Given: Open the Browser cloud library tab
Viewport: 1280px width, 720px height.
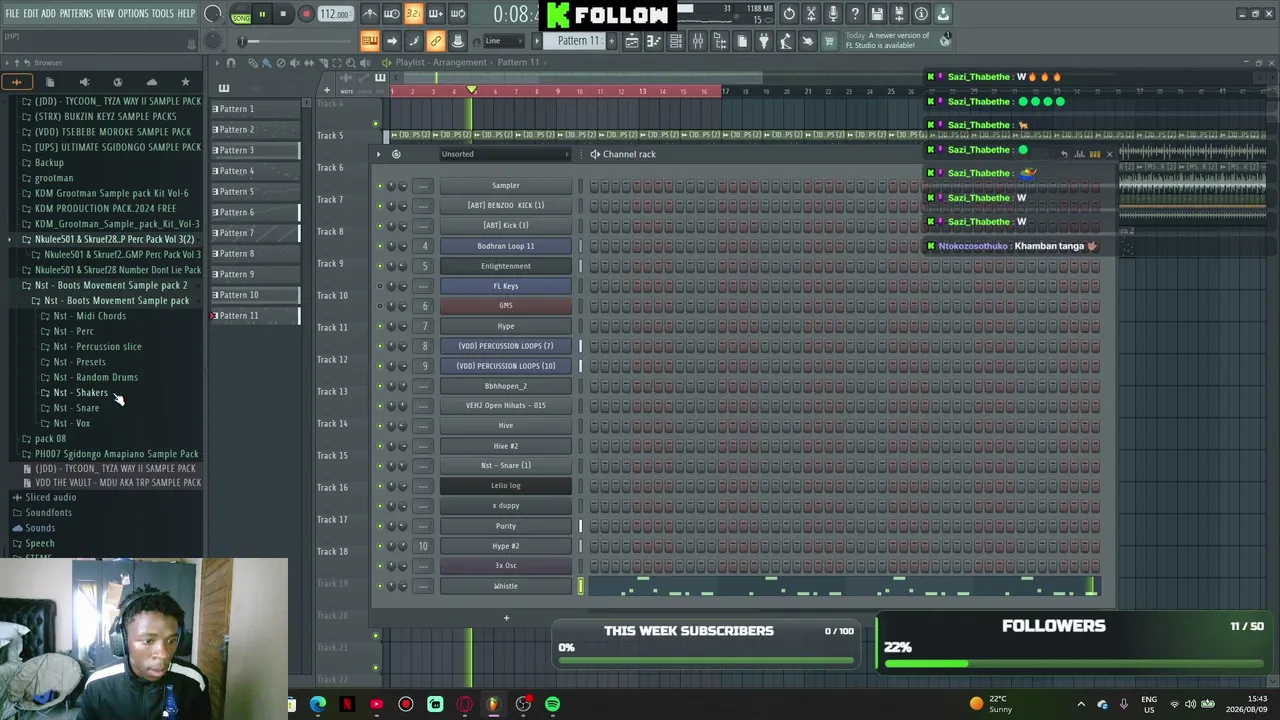Looking at the screenshot, I should click(x=152, y=82).
